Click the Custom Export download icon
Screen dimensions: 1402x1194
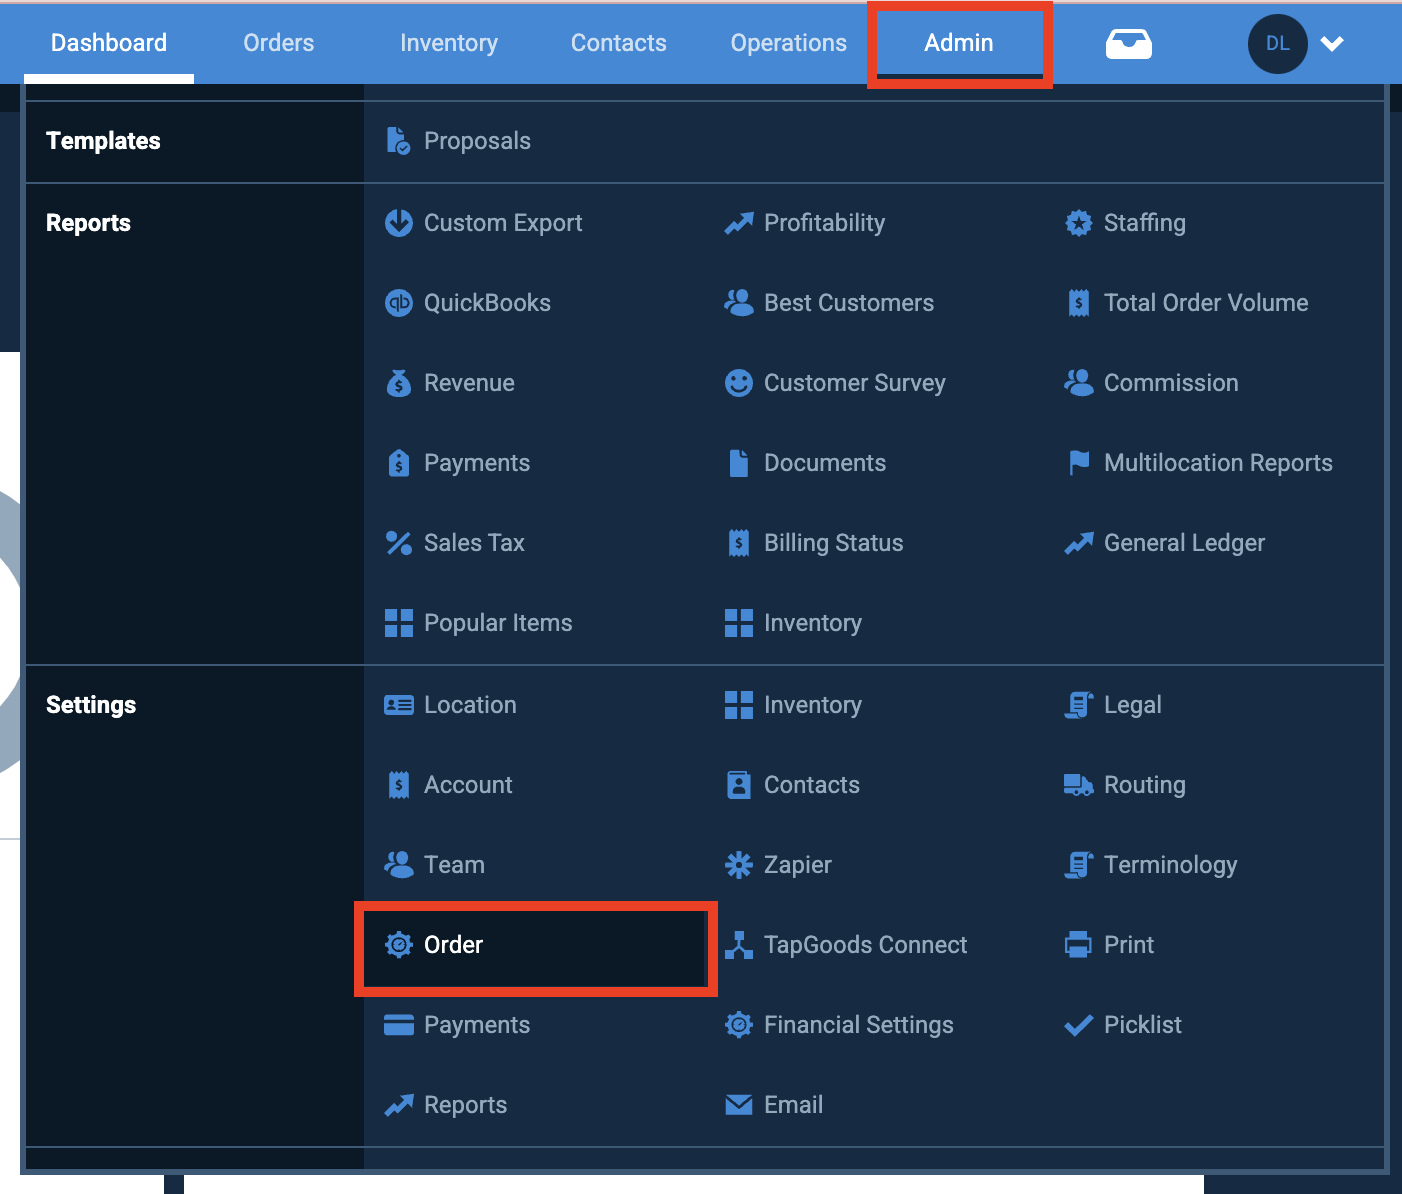coord(399,223)
